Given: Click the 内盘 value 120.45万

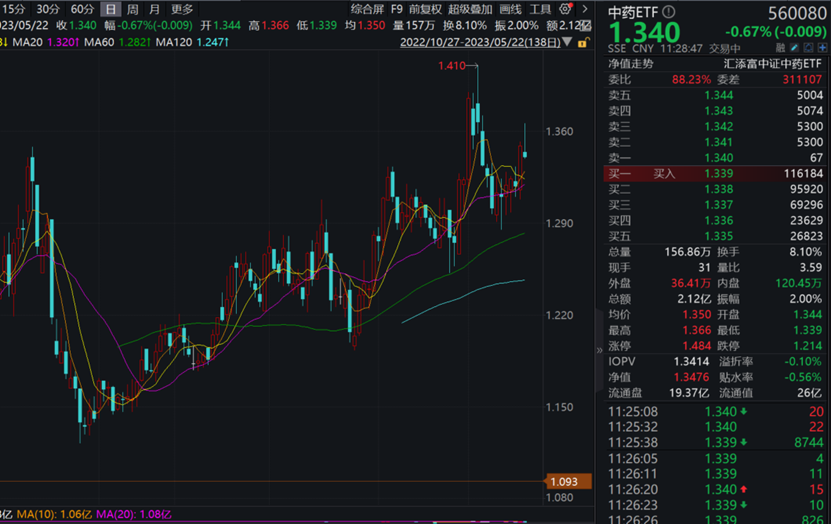Looking at the screenshot, I should click(799, 283).
